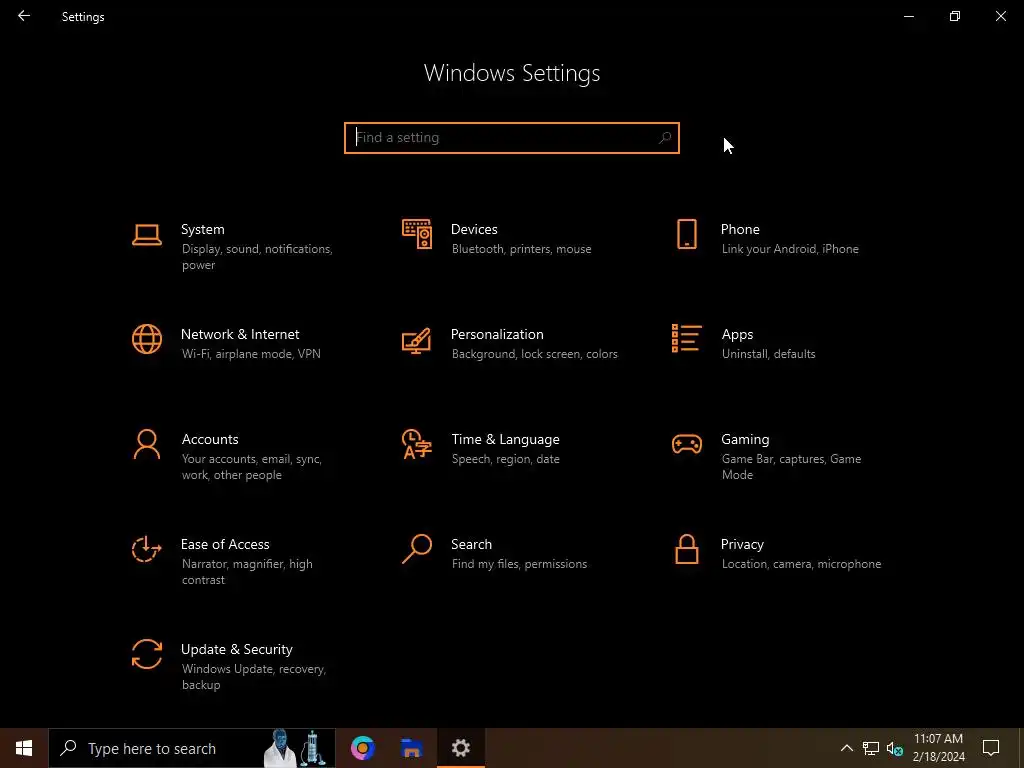
Task: Click 'Link your Android, iPhone' text
Action: tap(790, 249)
